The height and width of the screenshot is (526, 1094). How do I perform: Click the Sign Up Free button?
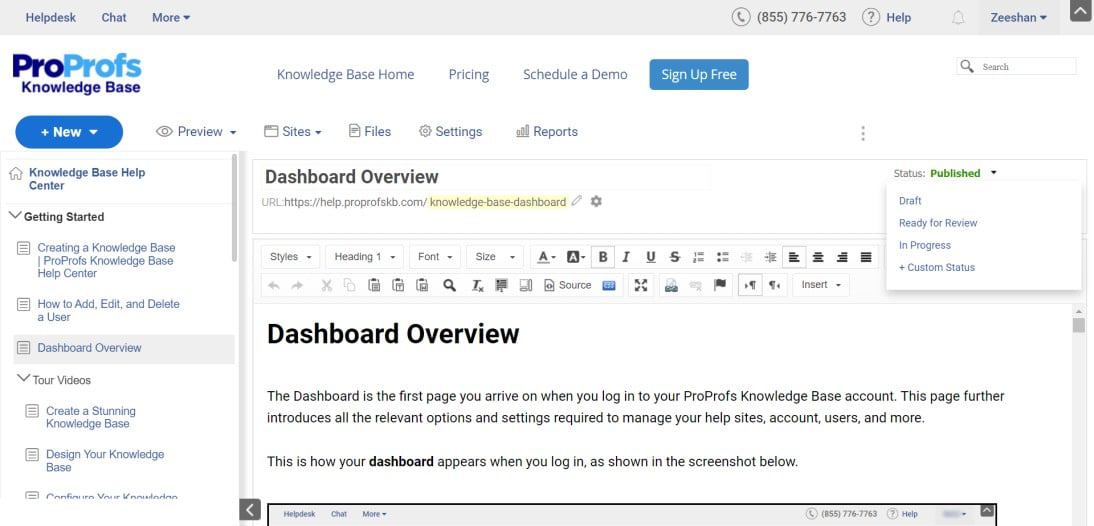point(698,75)
